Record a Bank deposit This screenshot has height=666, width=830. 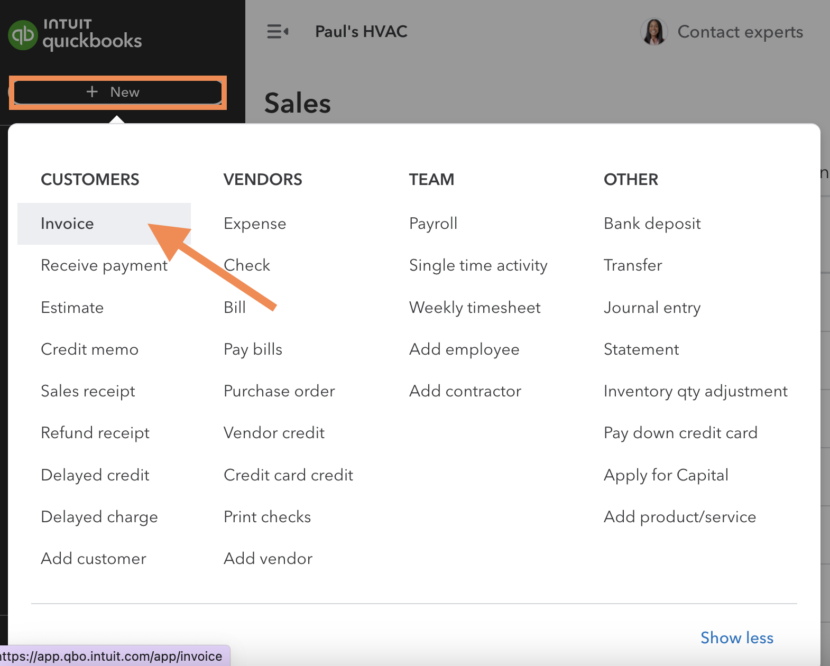[x=652, y=223]
